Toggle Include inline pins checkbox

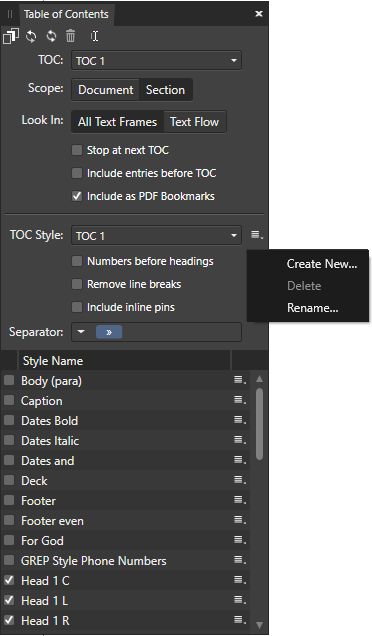[77, 307]
